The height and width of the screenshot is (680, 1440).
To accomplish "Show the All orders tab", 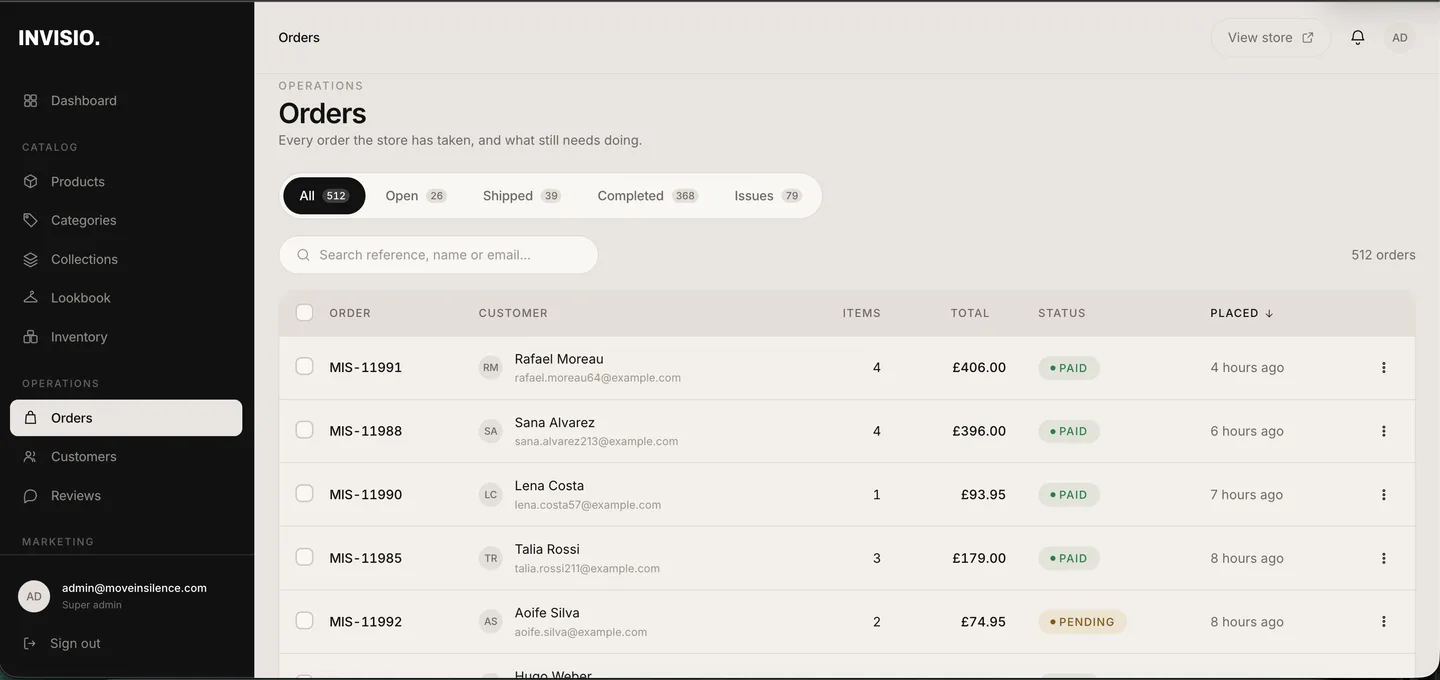I will 324,196.
